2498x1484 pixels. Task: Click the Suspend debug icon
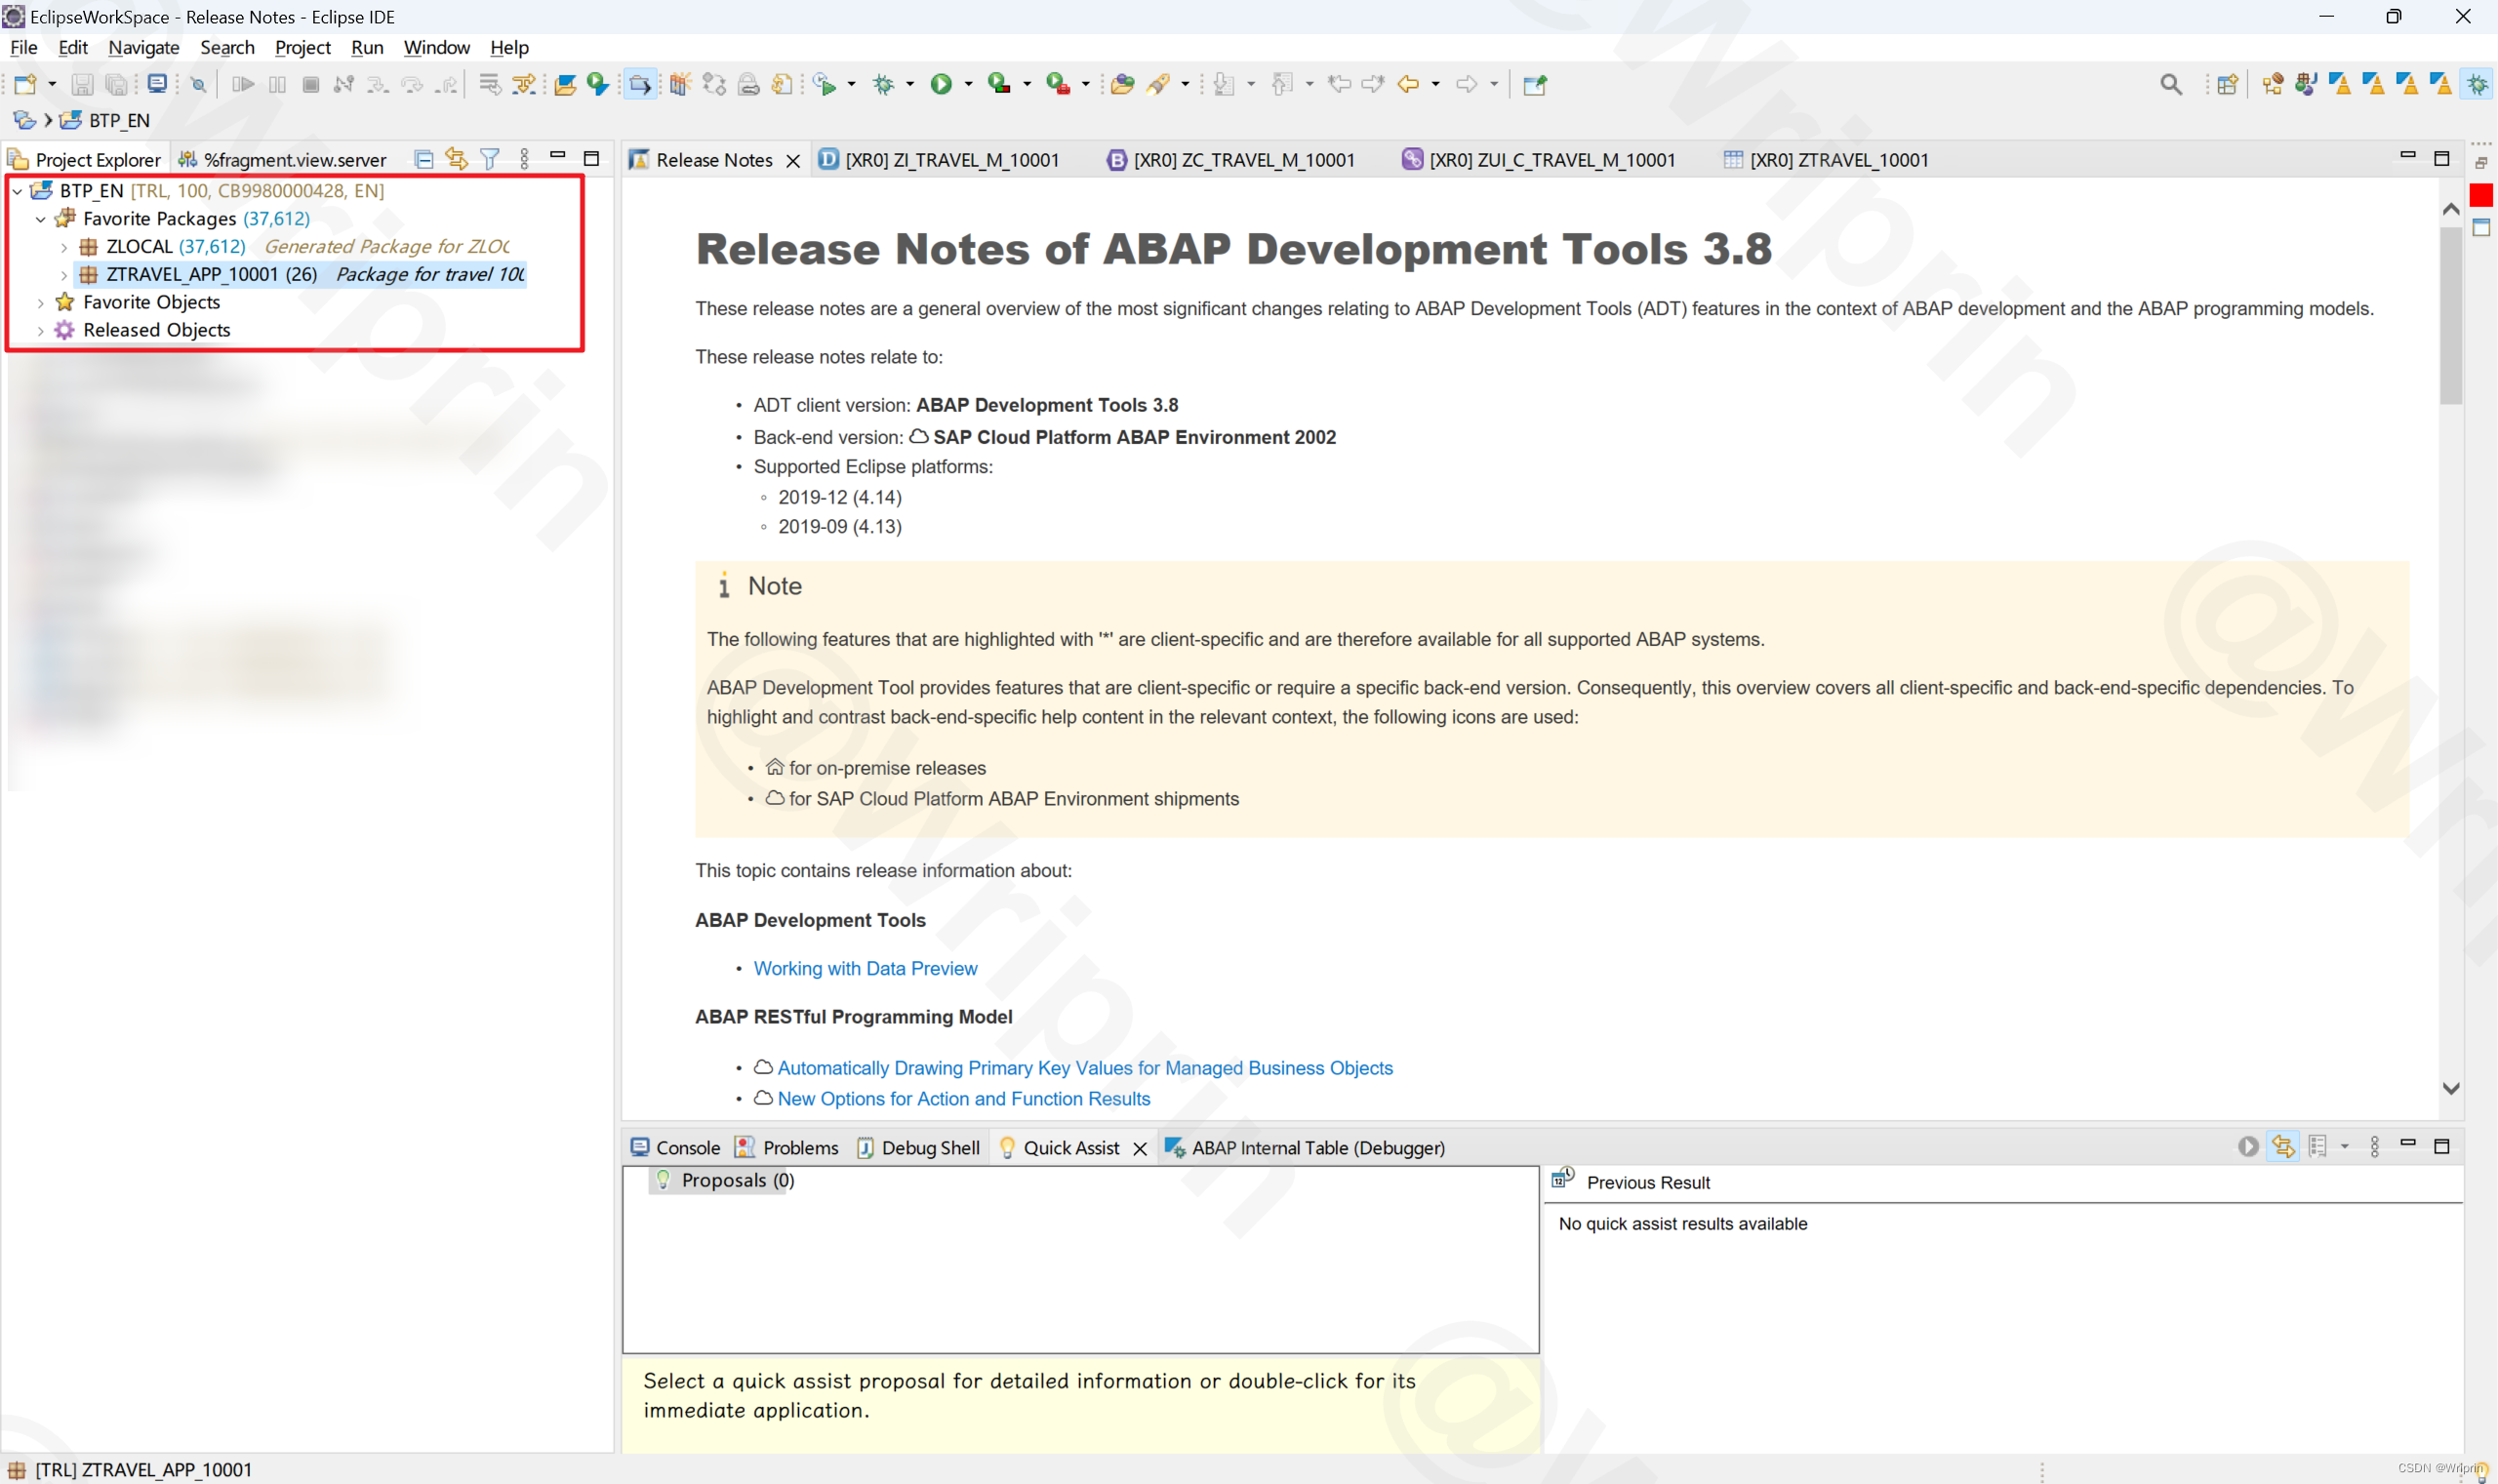(277, 84)
